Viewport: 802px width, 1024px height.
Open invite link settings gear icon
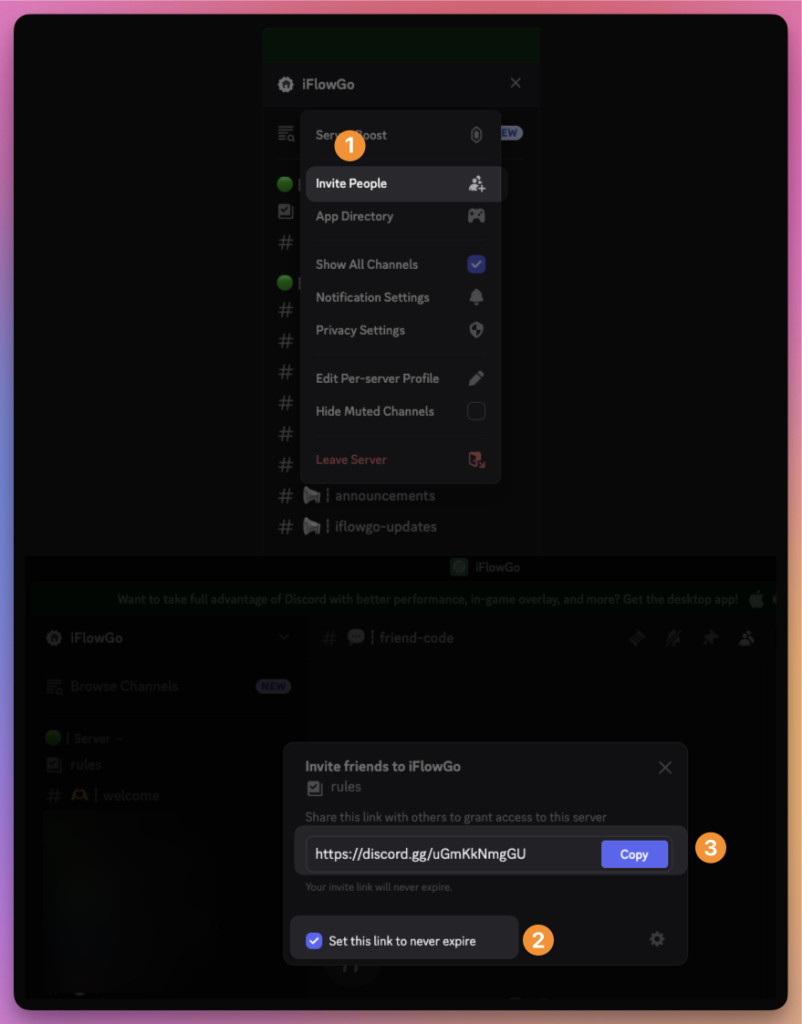tap(657, 939)
